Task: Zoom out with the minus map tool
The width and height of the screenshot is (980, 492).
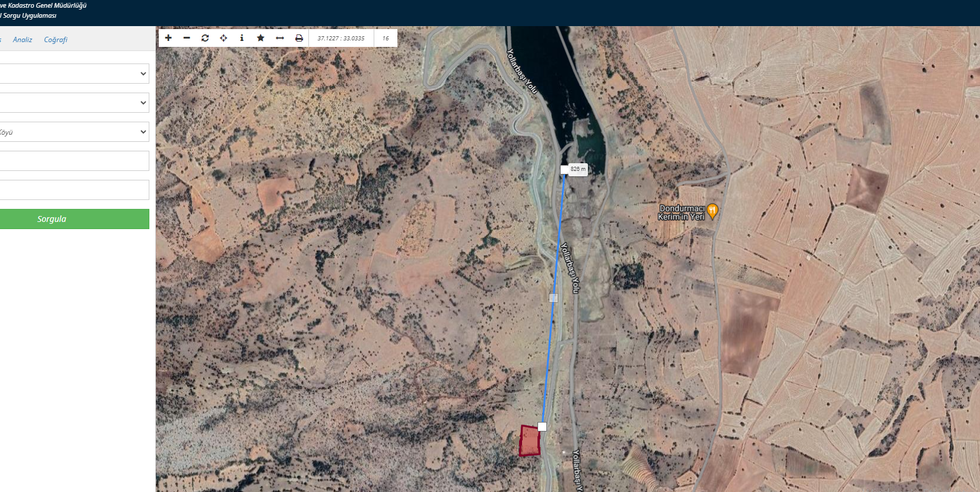Action: (186, 38)
